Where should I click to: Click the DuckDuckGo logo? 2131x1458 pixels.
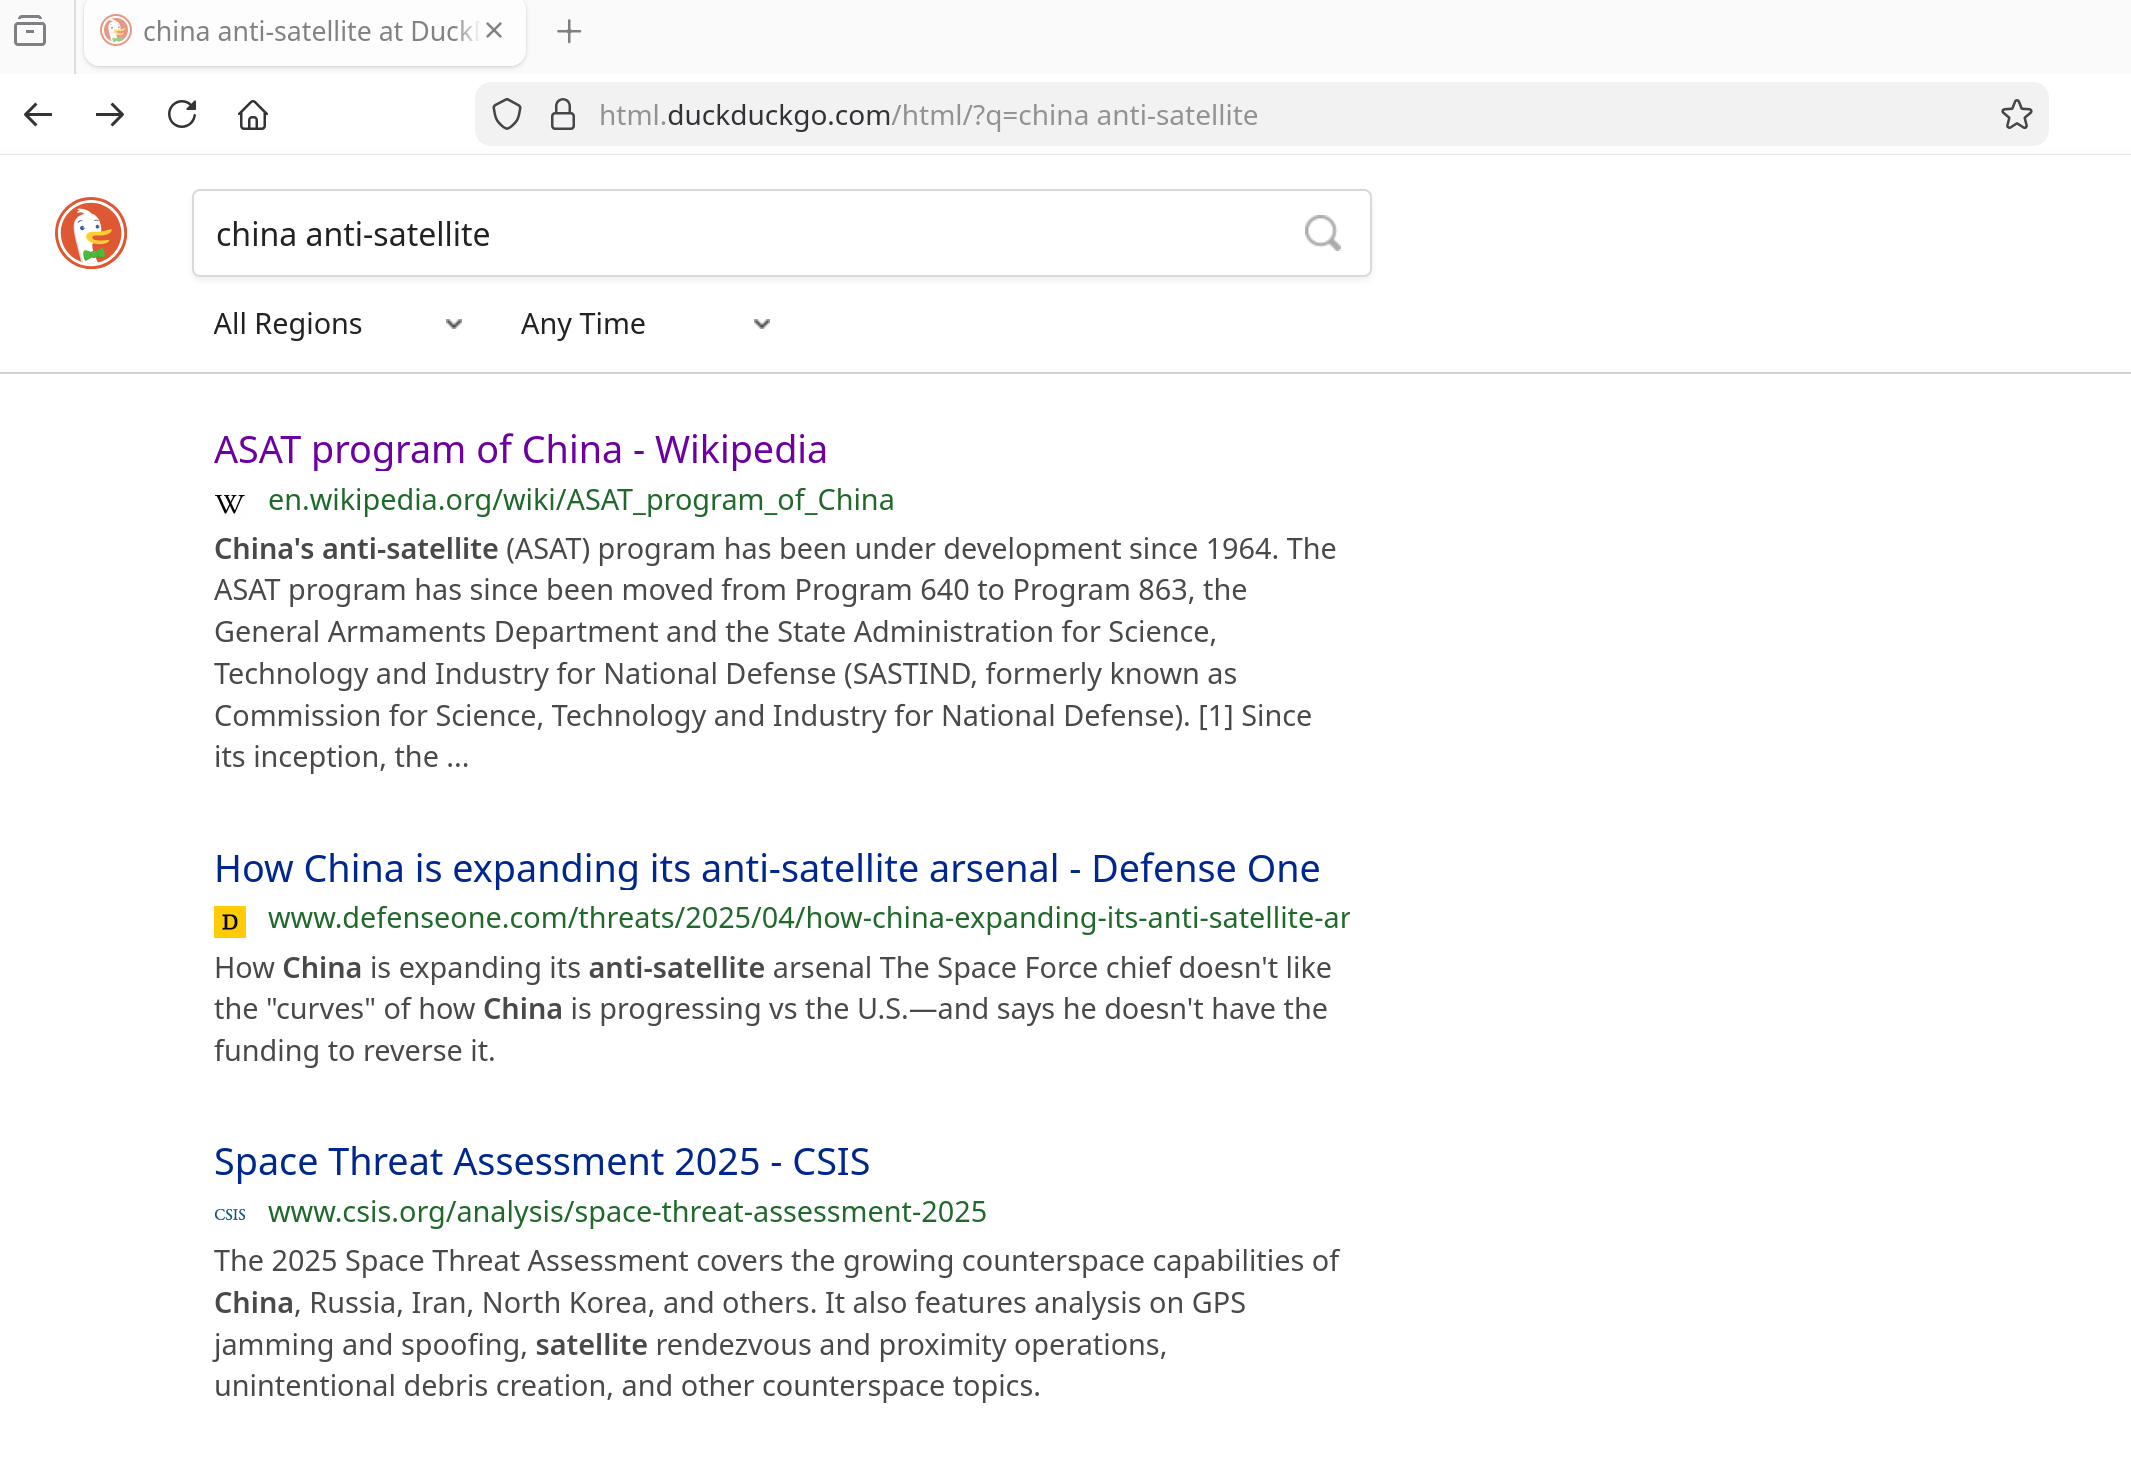(91, 233)
